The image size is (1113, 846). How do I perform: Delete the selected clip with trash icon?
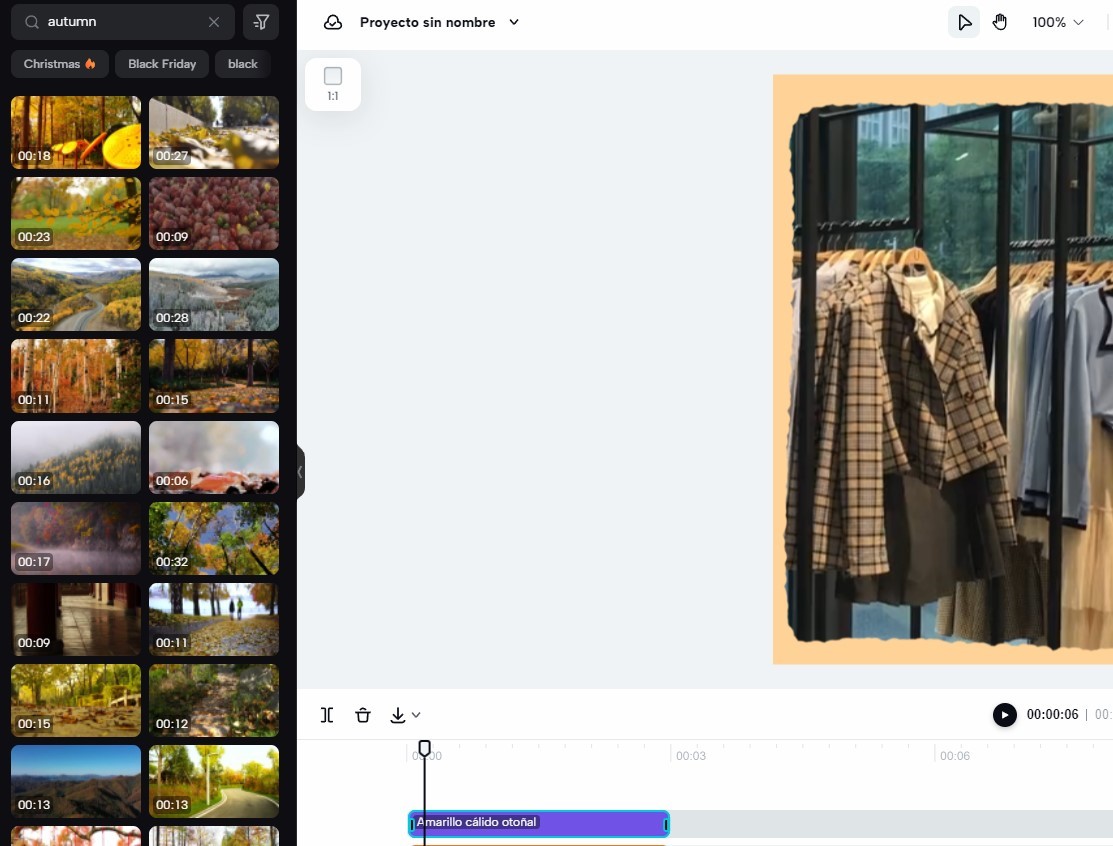pos(363,715)
